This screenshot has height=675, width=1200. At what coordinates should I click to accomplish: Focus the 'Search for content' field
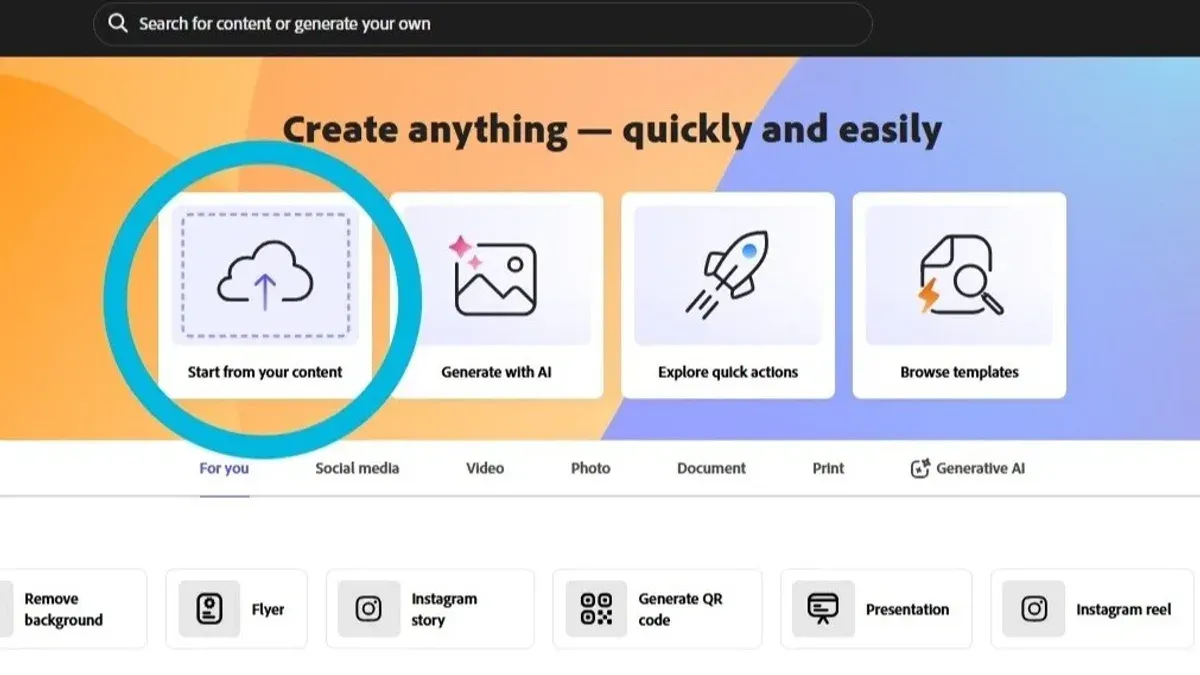(483, 23)
